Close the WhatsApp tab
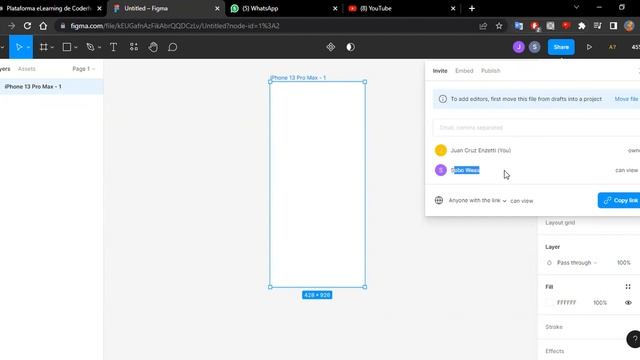 [335, 9]
